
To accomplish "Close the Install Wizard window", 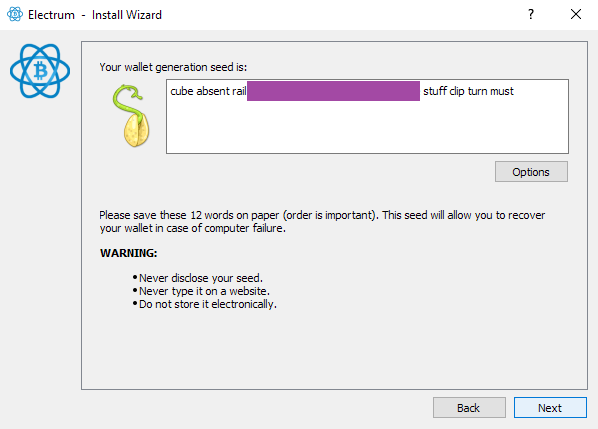I will coord(575,14).
